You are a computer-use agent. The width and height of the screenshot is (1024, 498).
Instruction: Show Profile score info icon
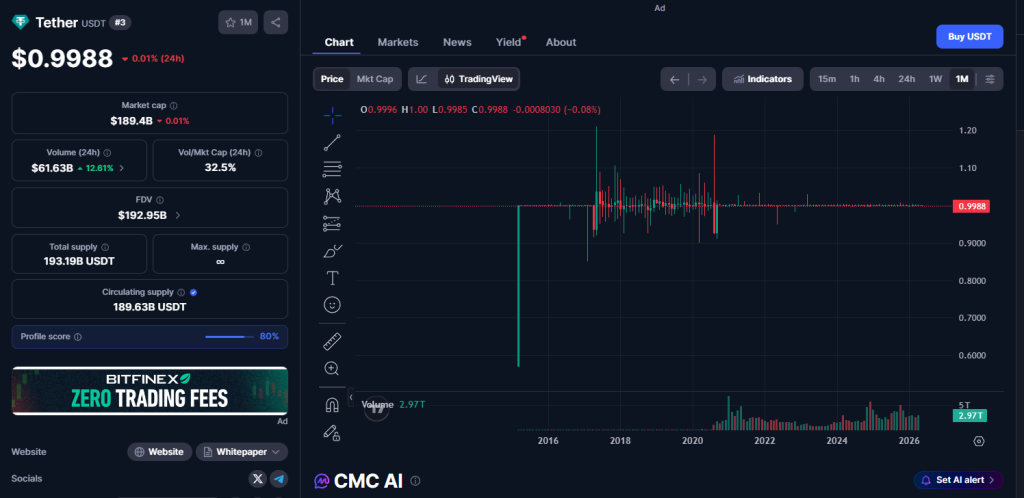[78, 337]
